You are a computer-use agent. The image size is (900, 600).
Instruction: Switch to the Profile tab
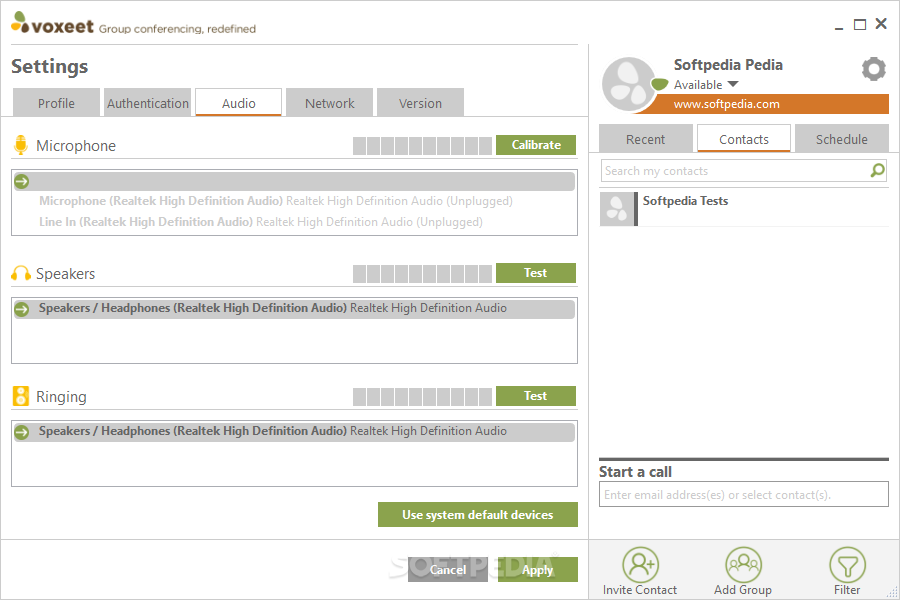[56, 103]
